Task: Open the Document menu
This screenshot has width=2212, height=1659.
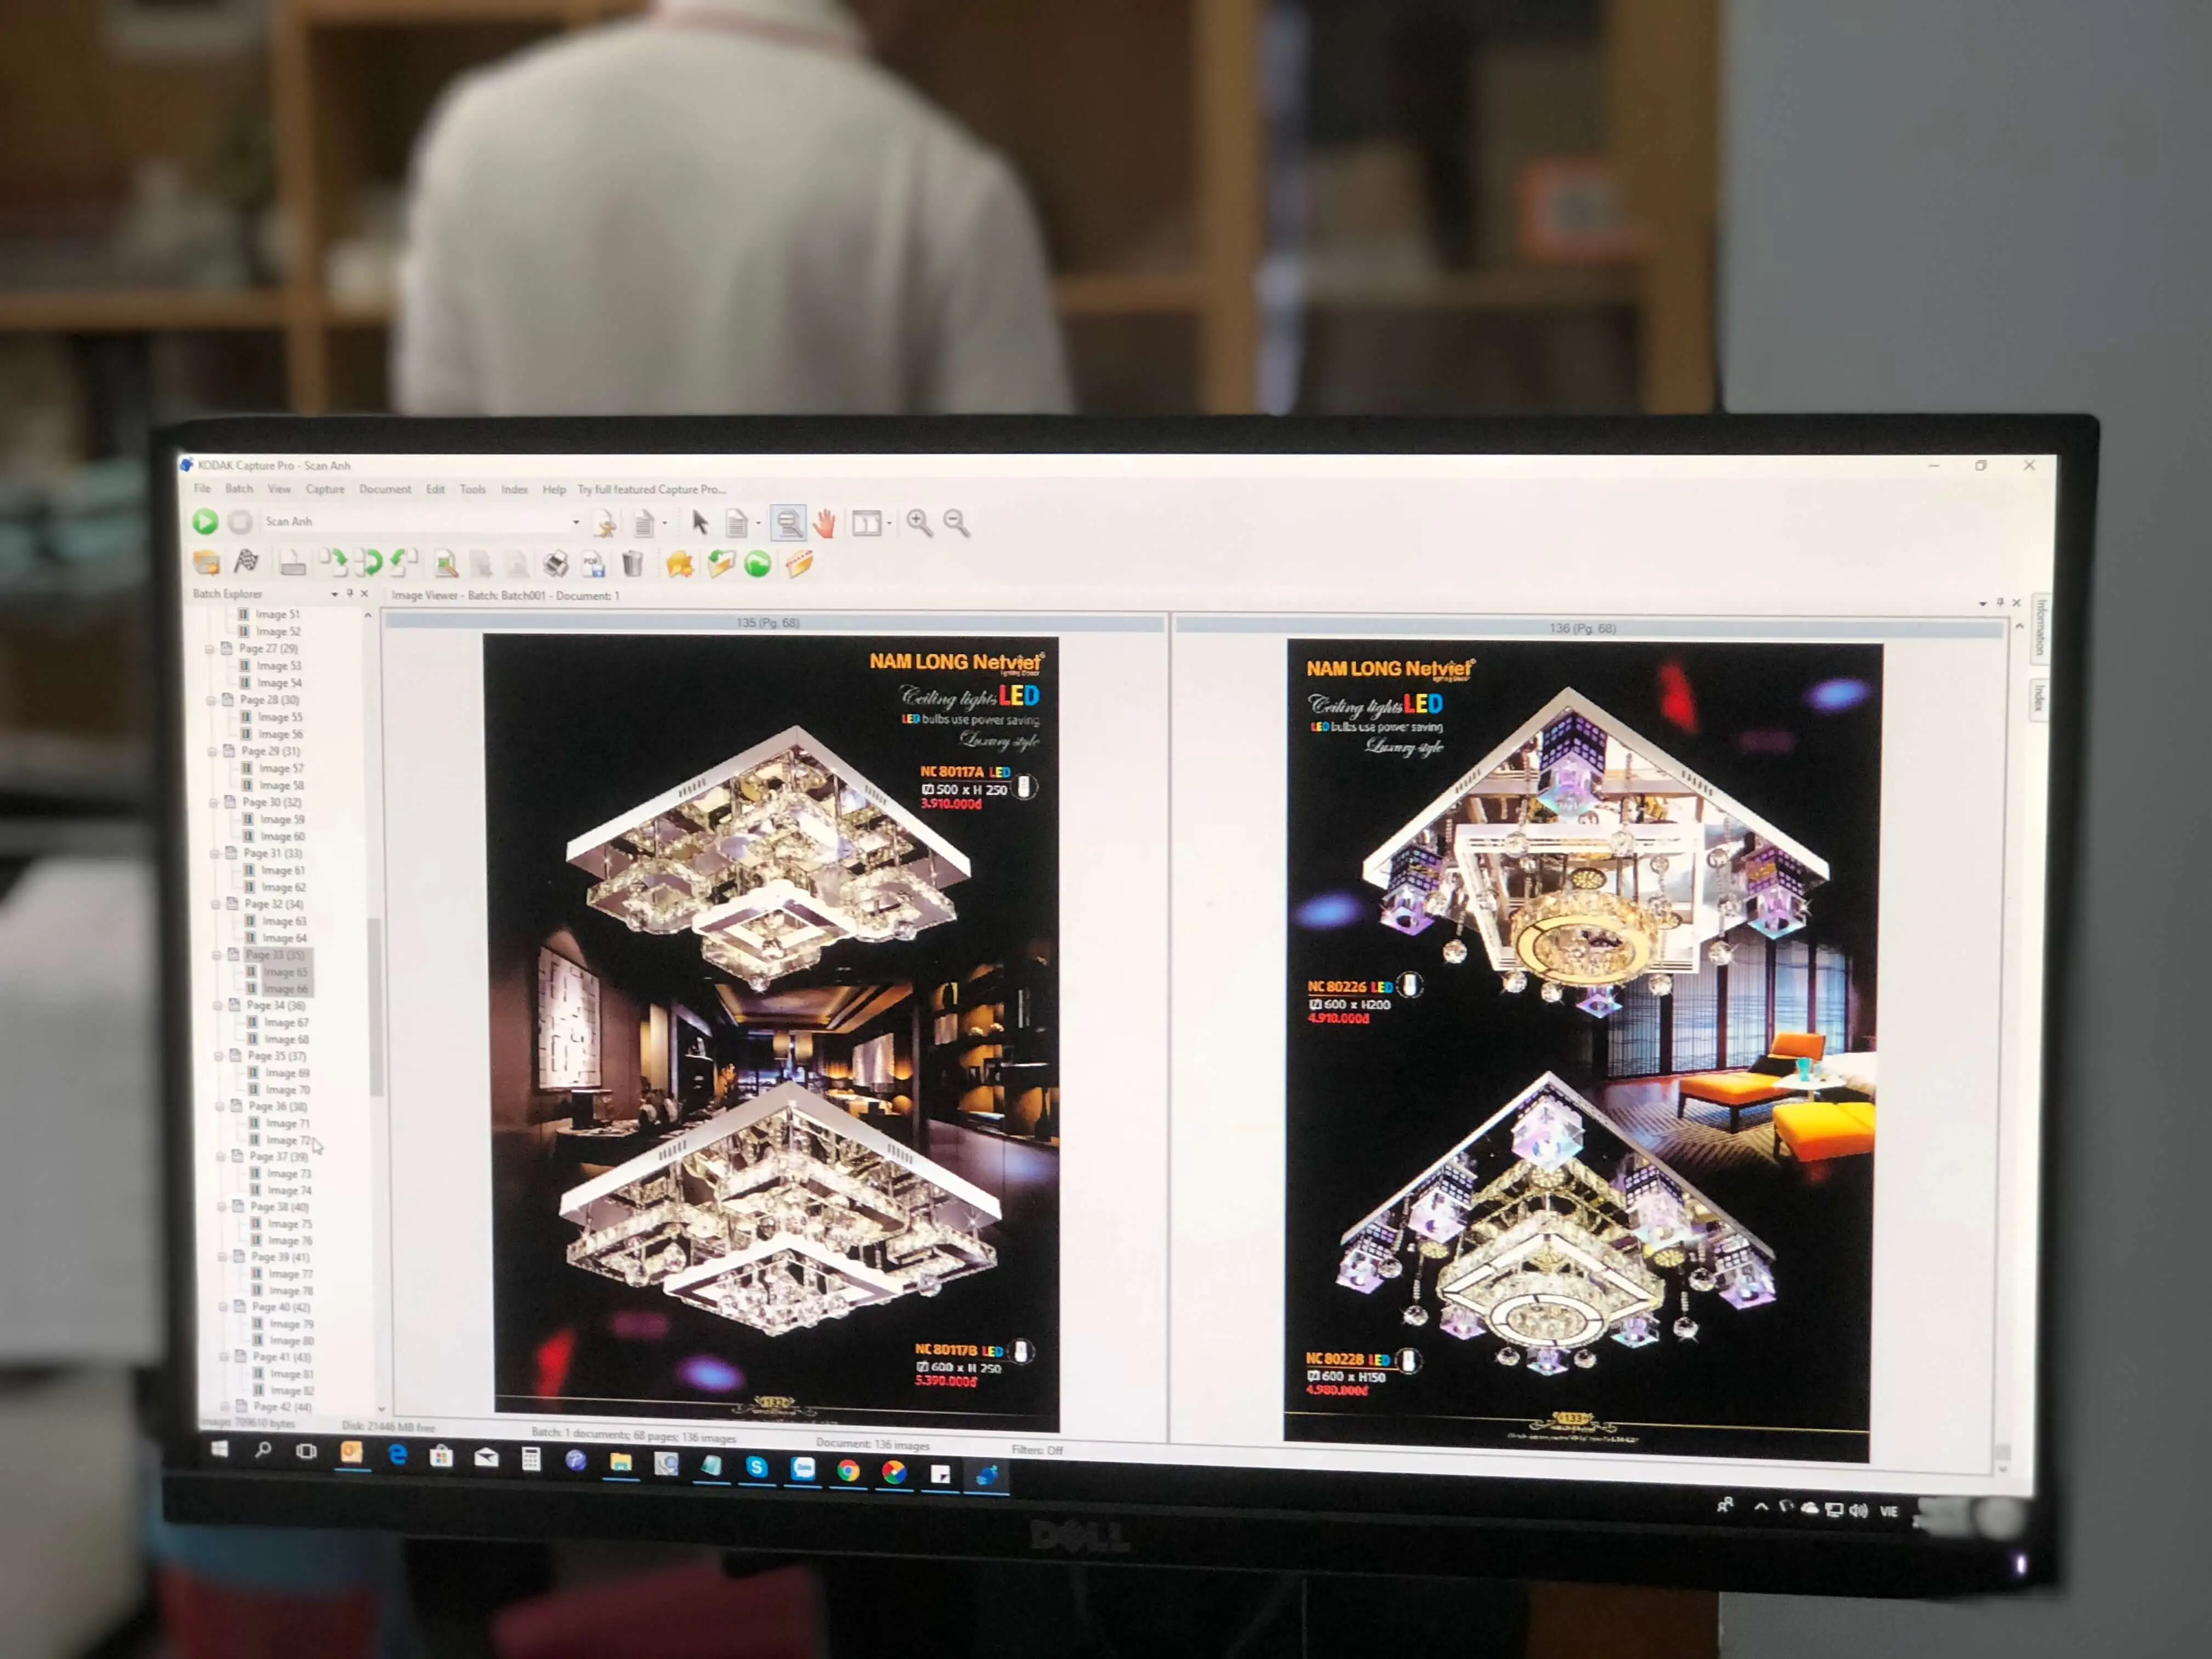Action: point(385,489)
